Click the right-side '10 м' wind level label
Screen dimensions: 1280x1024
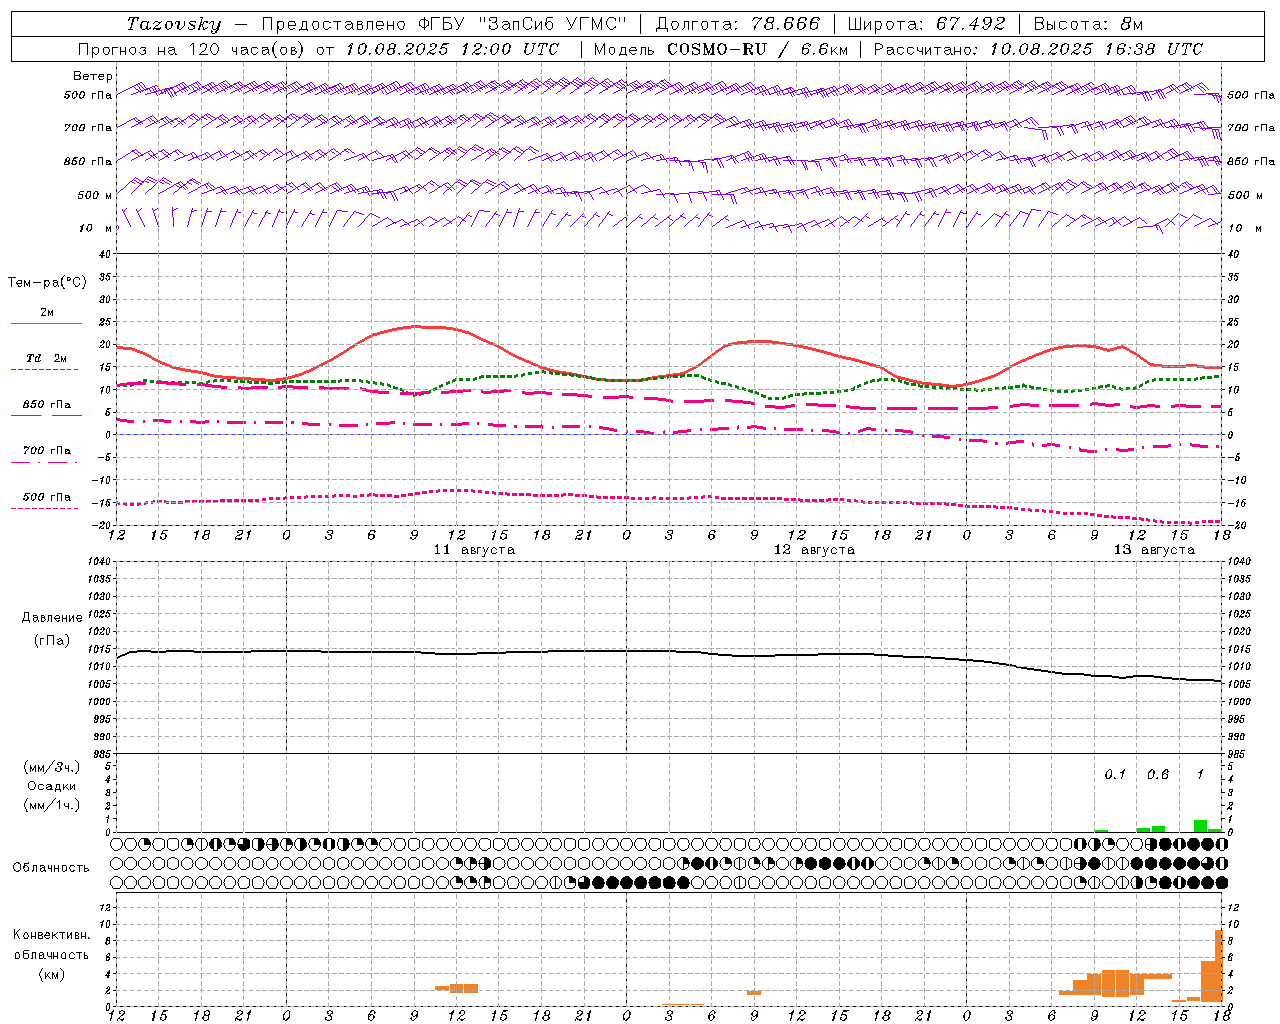click(1243, 228)
